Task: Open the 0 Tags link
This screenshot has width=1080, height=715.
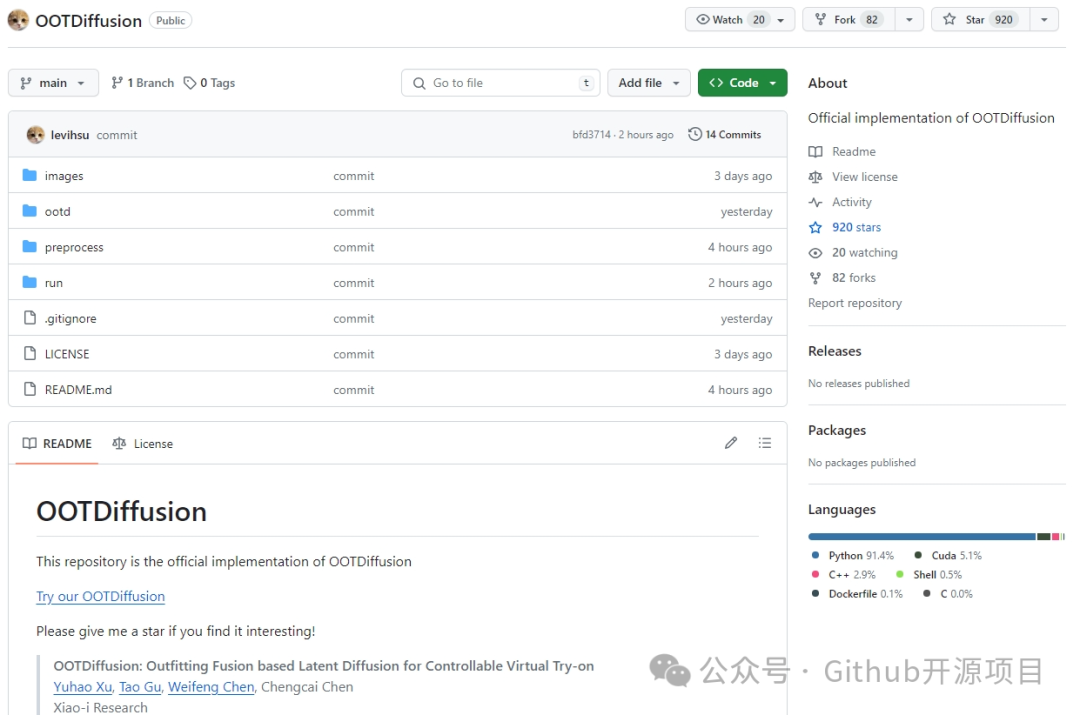Action: click(x=209, y=83)
